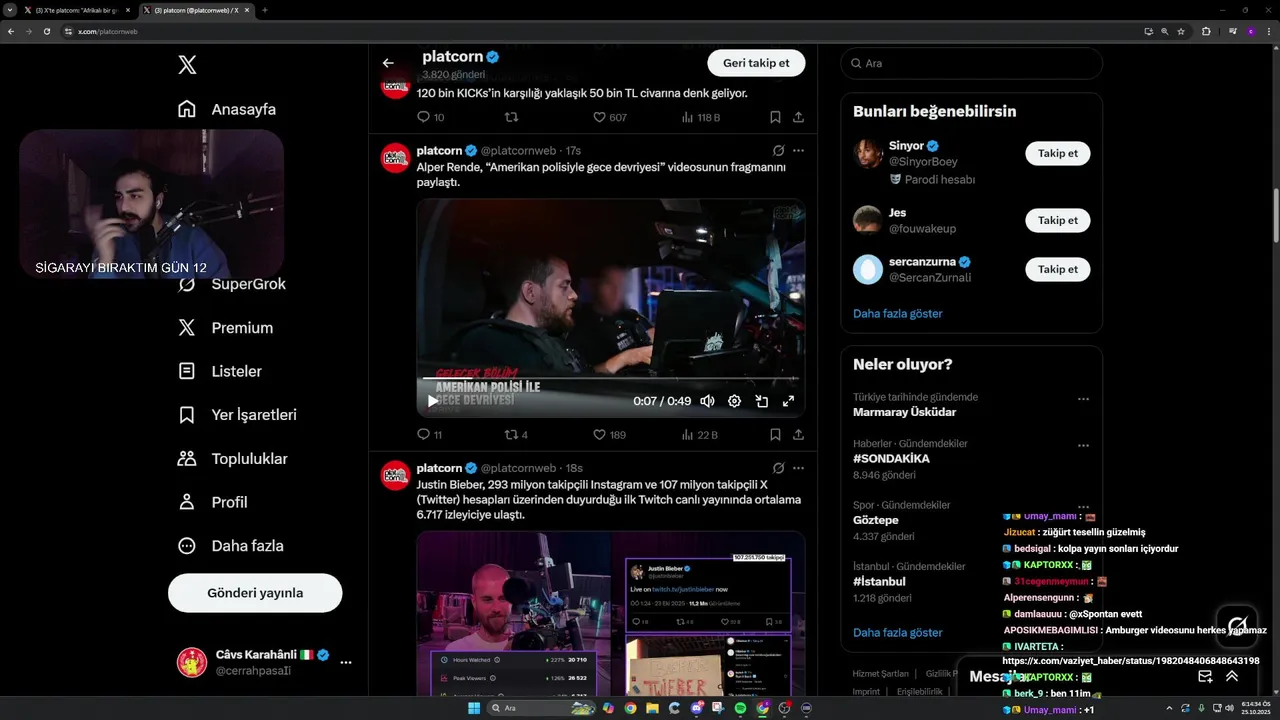Bookmark the Alper Rende post

point(775,435)
